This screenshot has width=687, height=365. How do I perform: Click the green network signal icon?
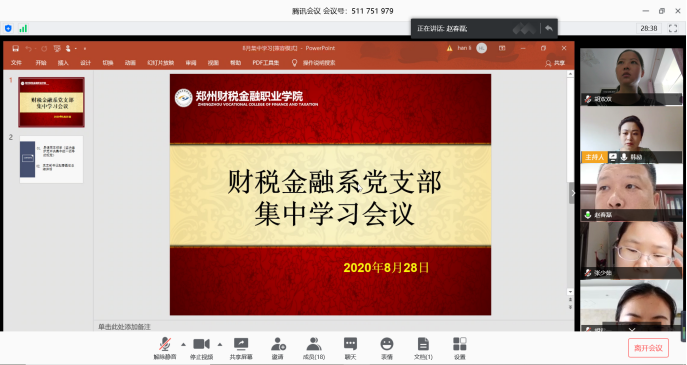[x=23, y=28]
